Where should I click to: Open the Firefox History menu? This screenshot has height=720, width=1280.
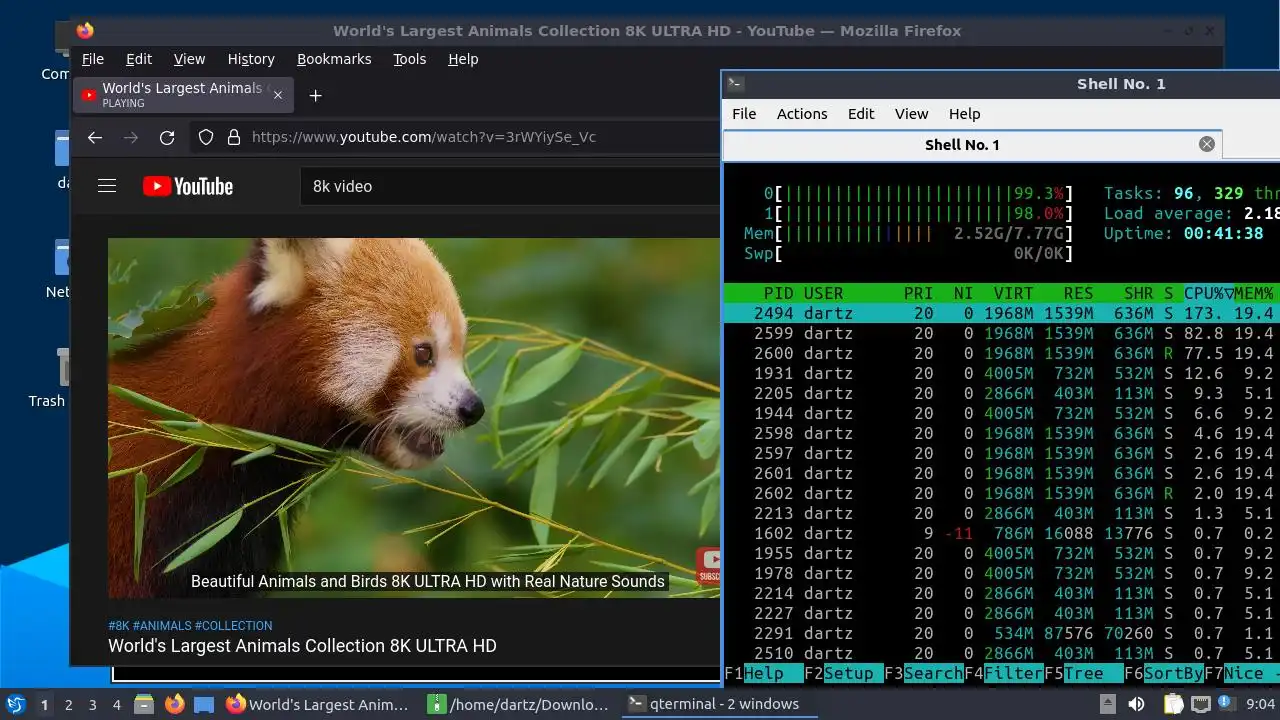(251, 59)
